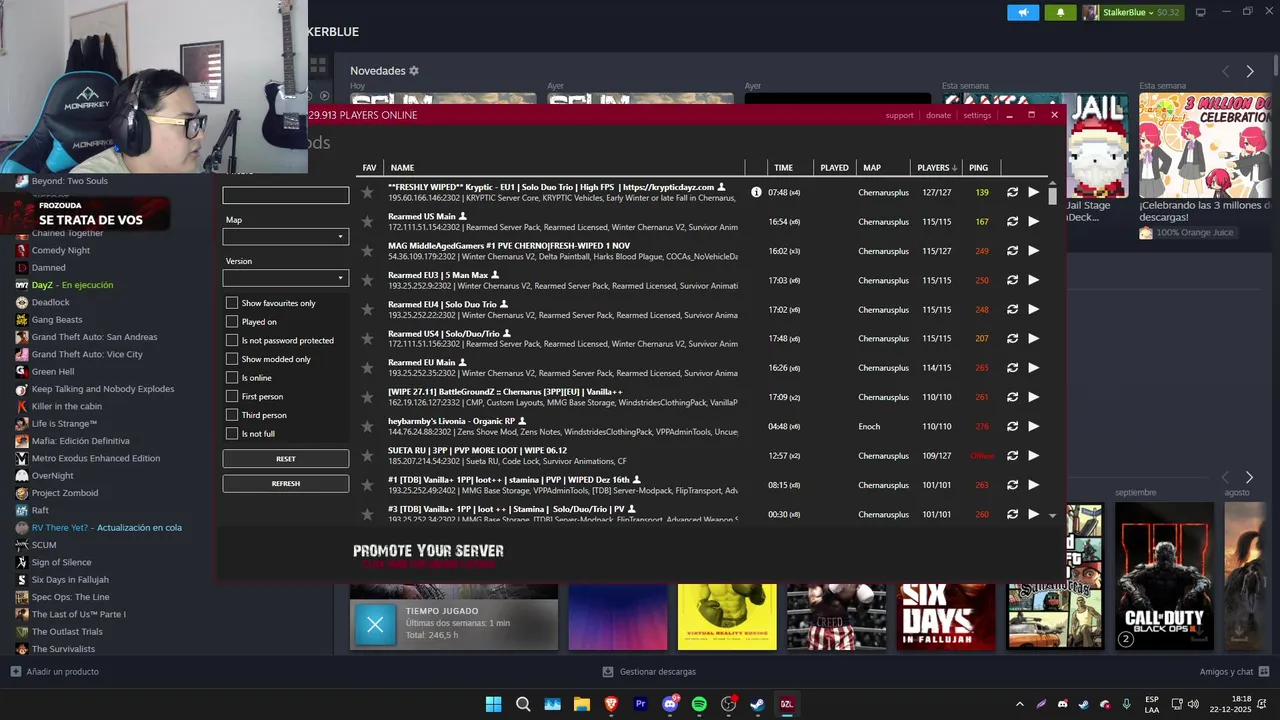Refresh the Rearmed EU4 Solo Duo Trio row

click(1012, 309)
